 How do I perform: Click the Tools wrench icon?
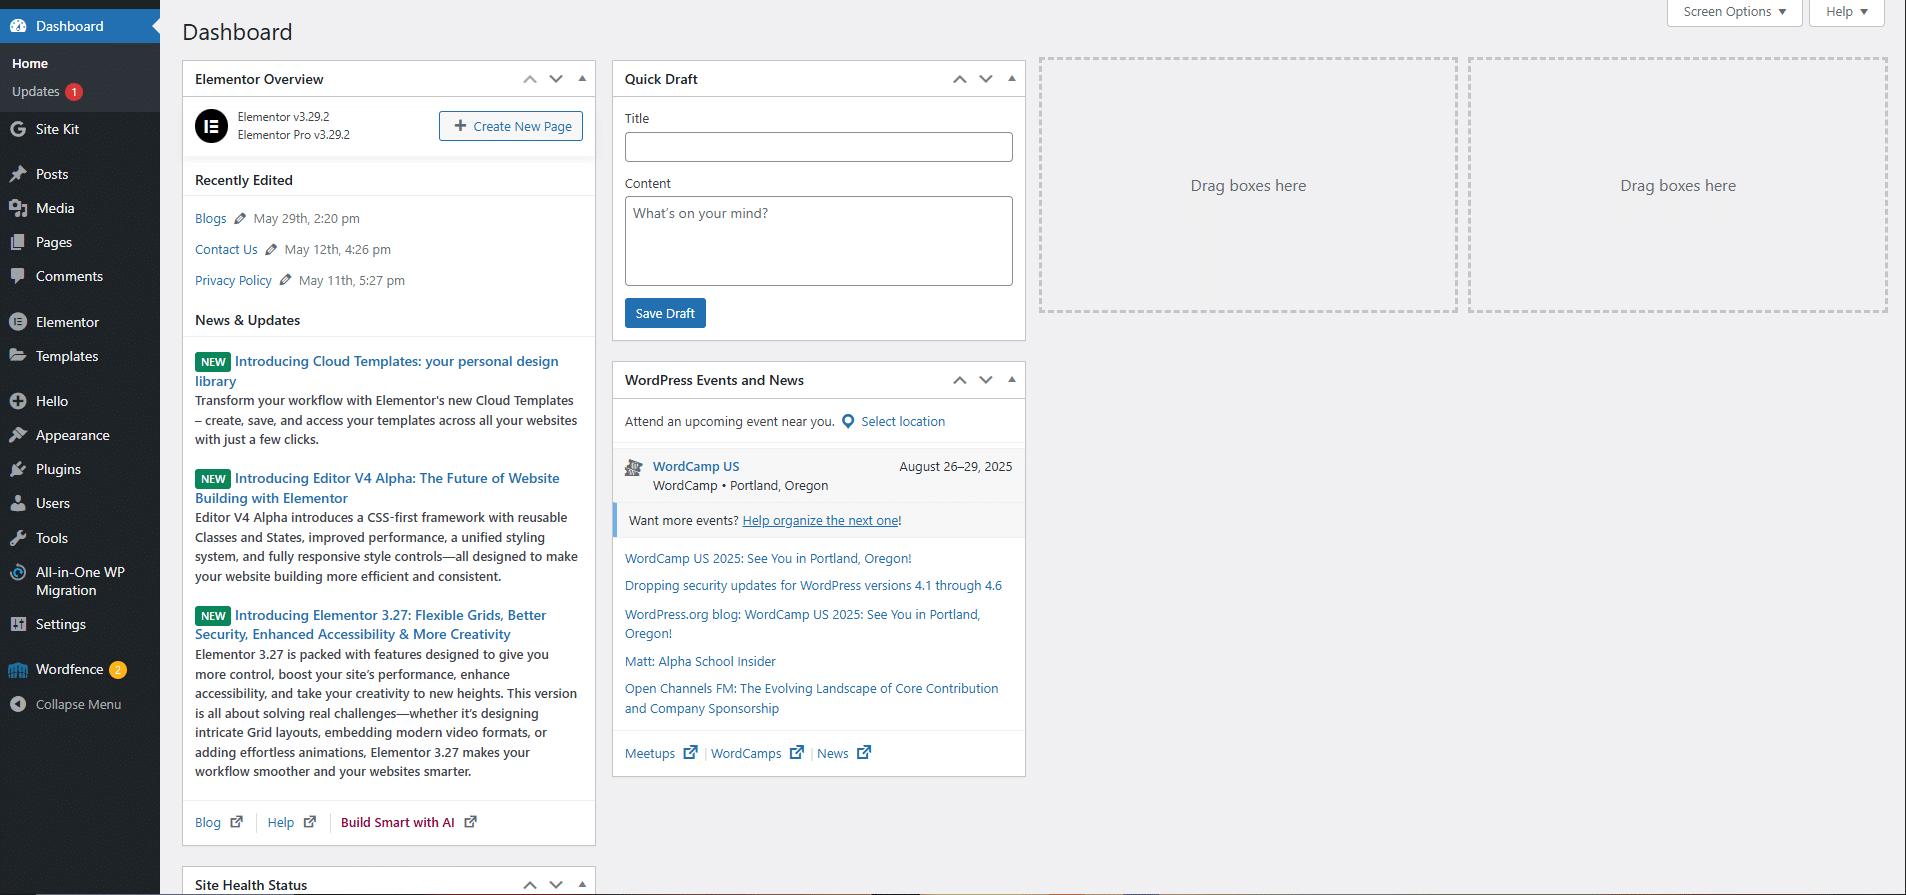18,538
